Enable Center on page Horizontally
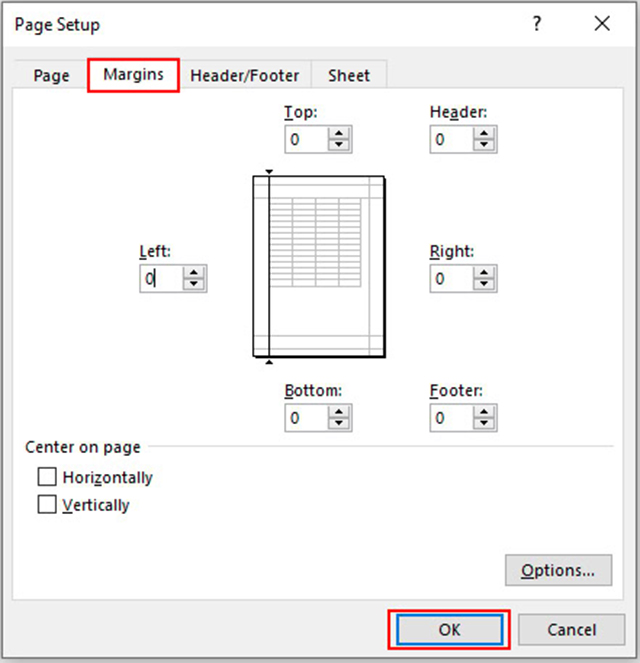 (47, 477)
